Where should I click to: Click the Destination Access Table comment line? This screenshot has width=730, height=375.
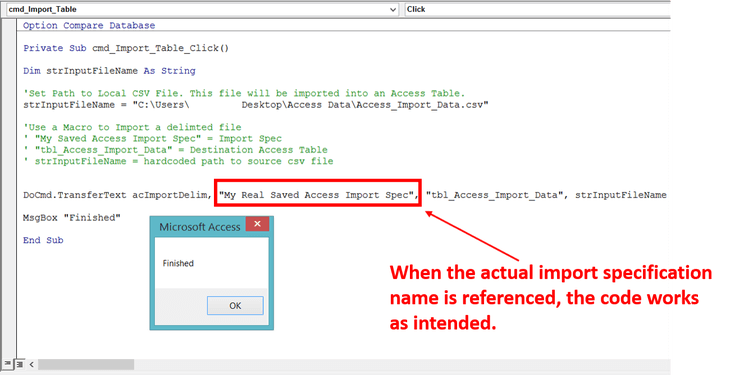(x=175, y=150)
